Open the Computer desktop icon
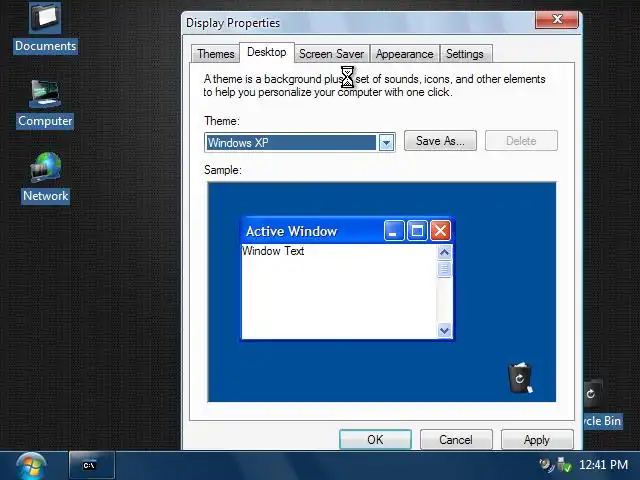Image resolution: width=640 pixels, height=480 pixels. 45,104
